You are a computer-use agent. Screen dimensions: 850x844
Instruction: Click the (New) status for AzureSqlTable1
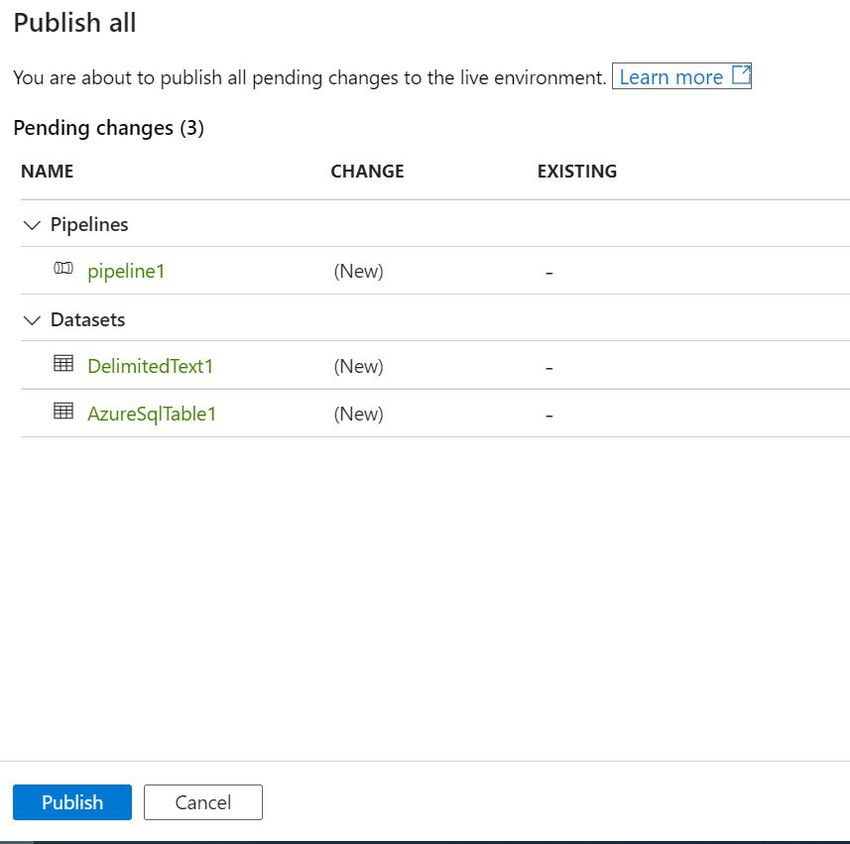point(358,414)
